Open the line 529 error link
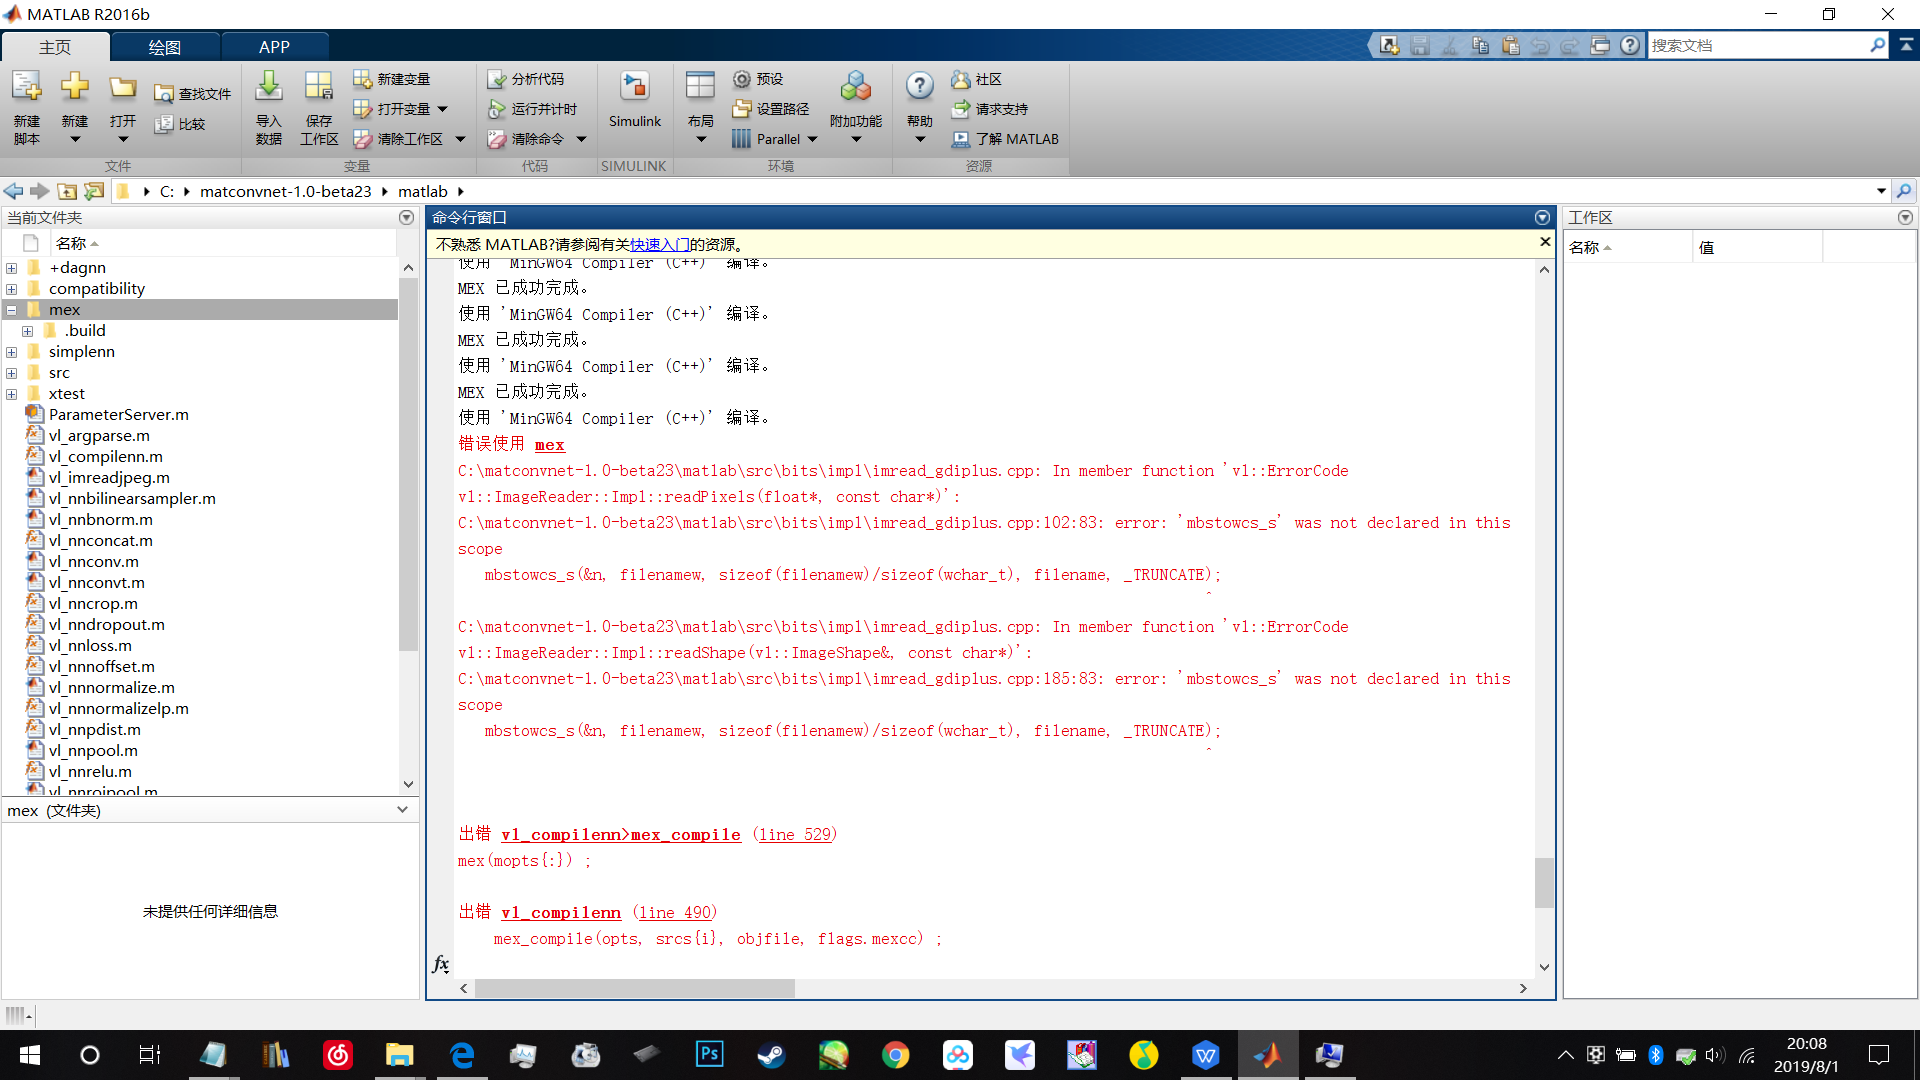 (795, 835)
